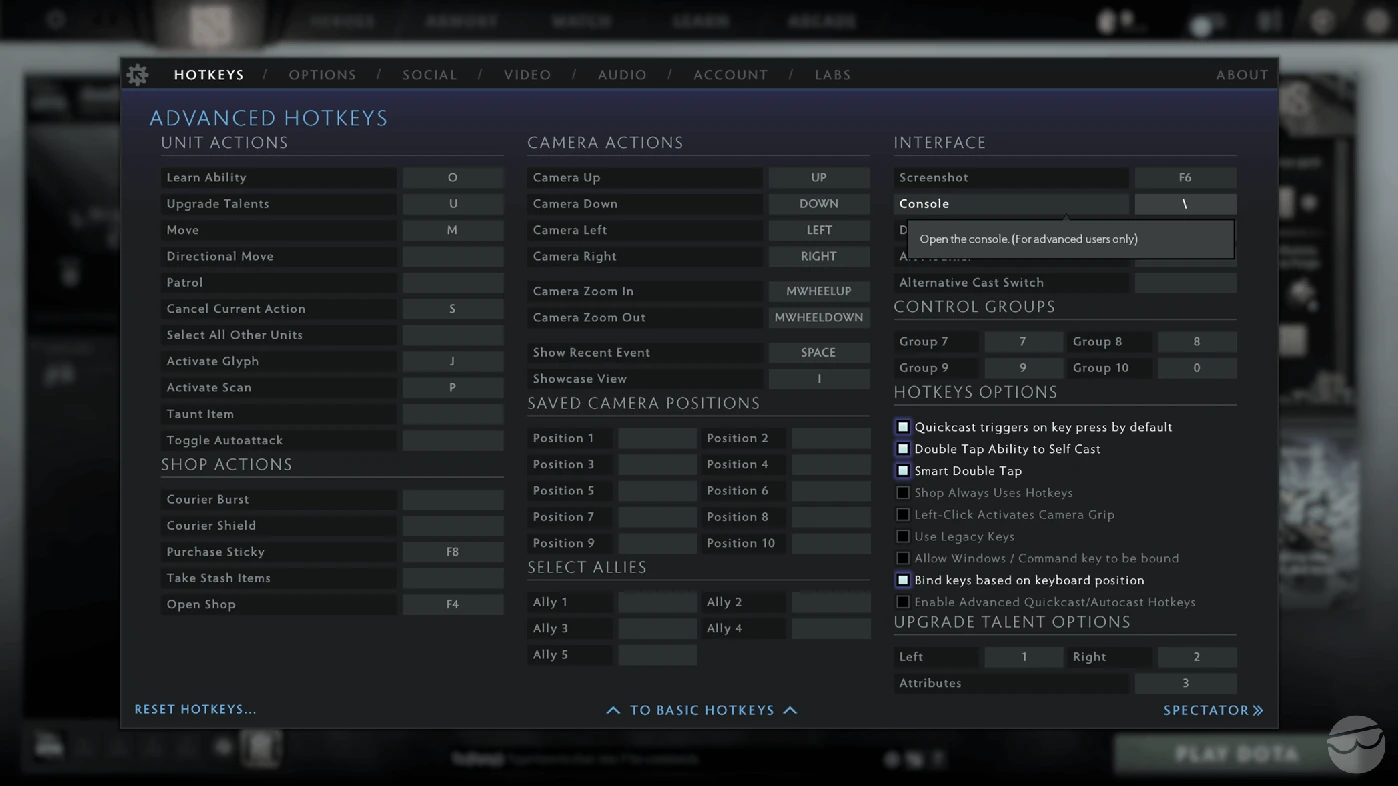Click Activate Glyph key field
The height and width of the screenshot is (786, 1398).
453,362
